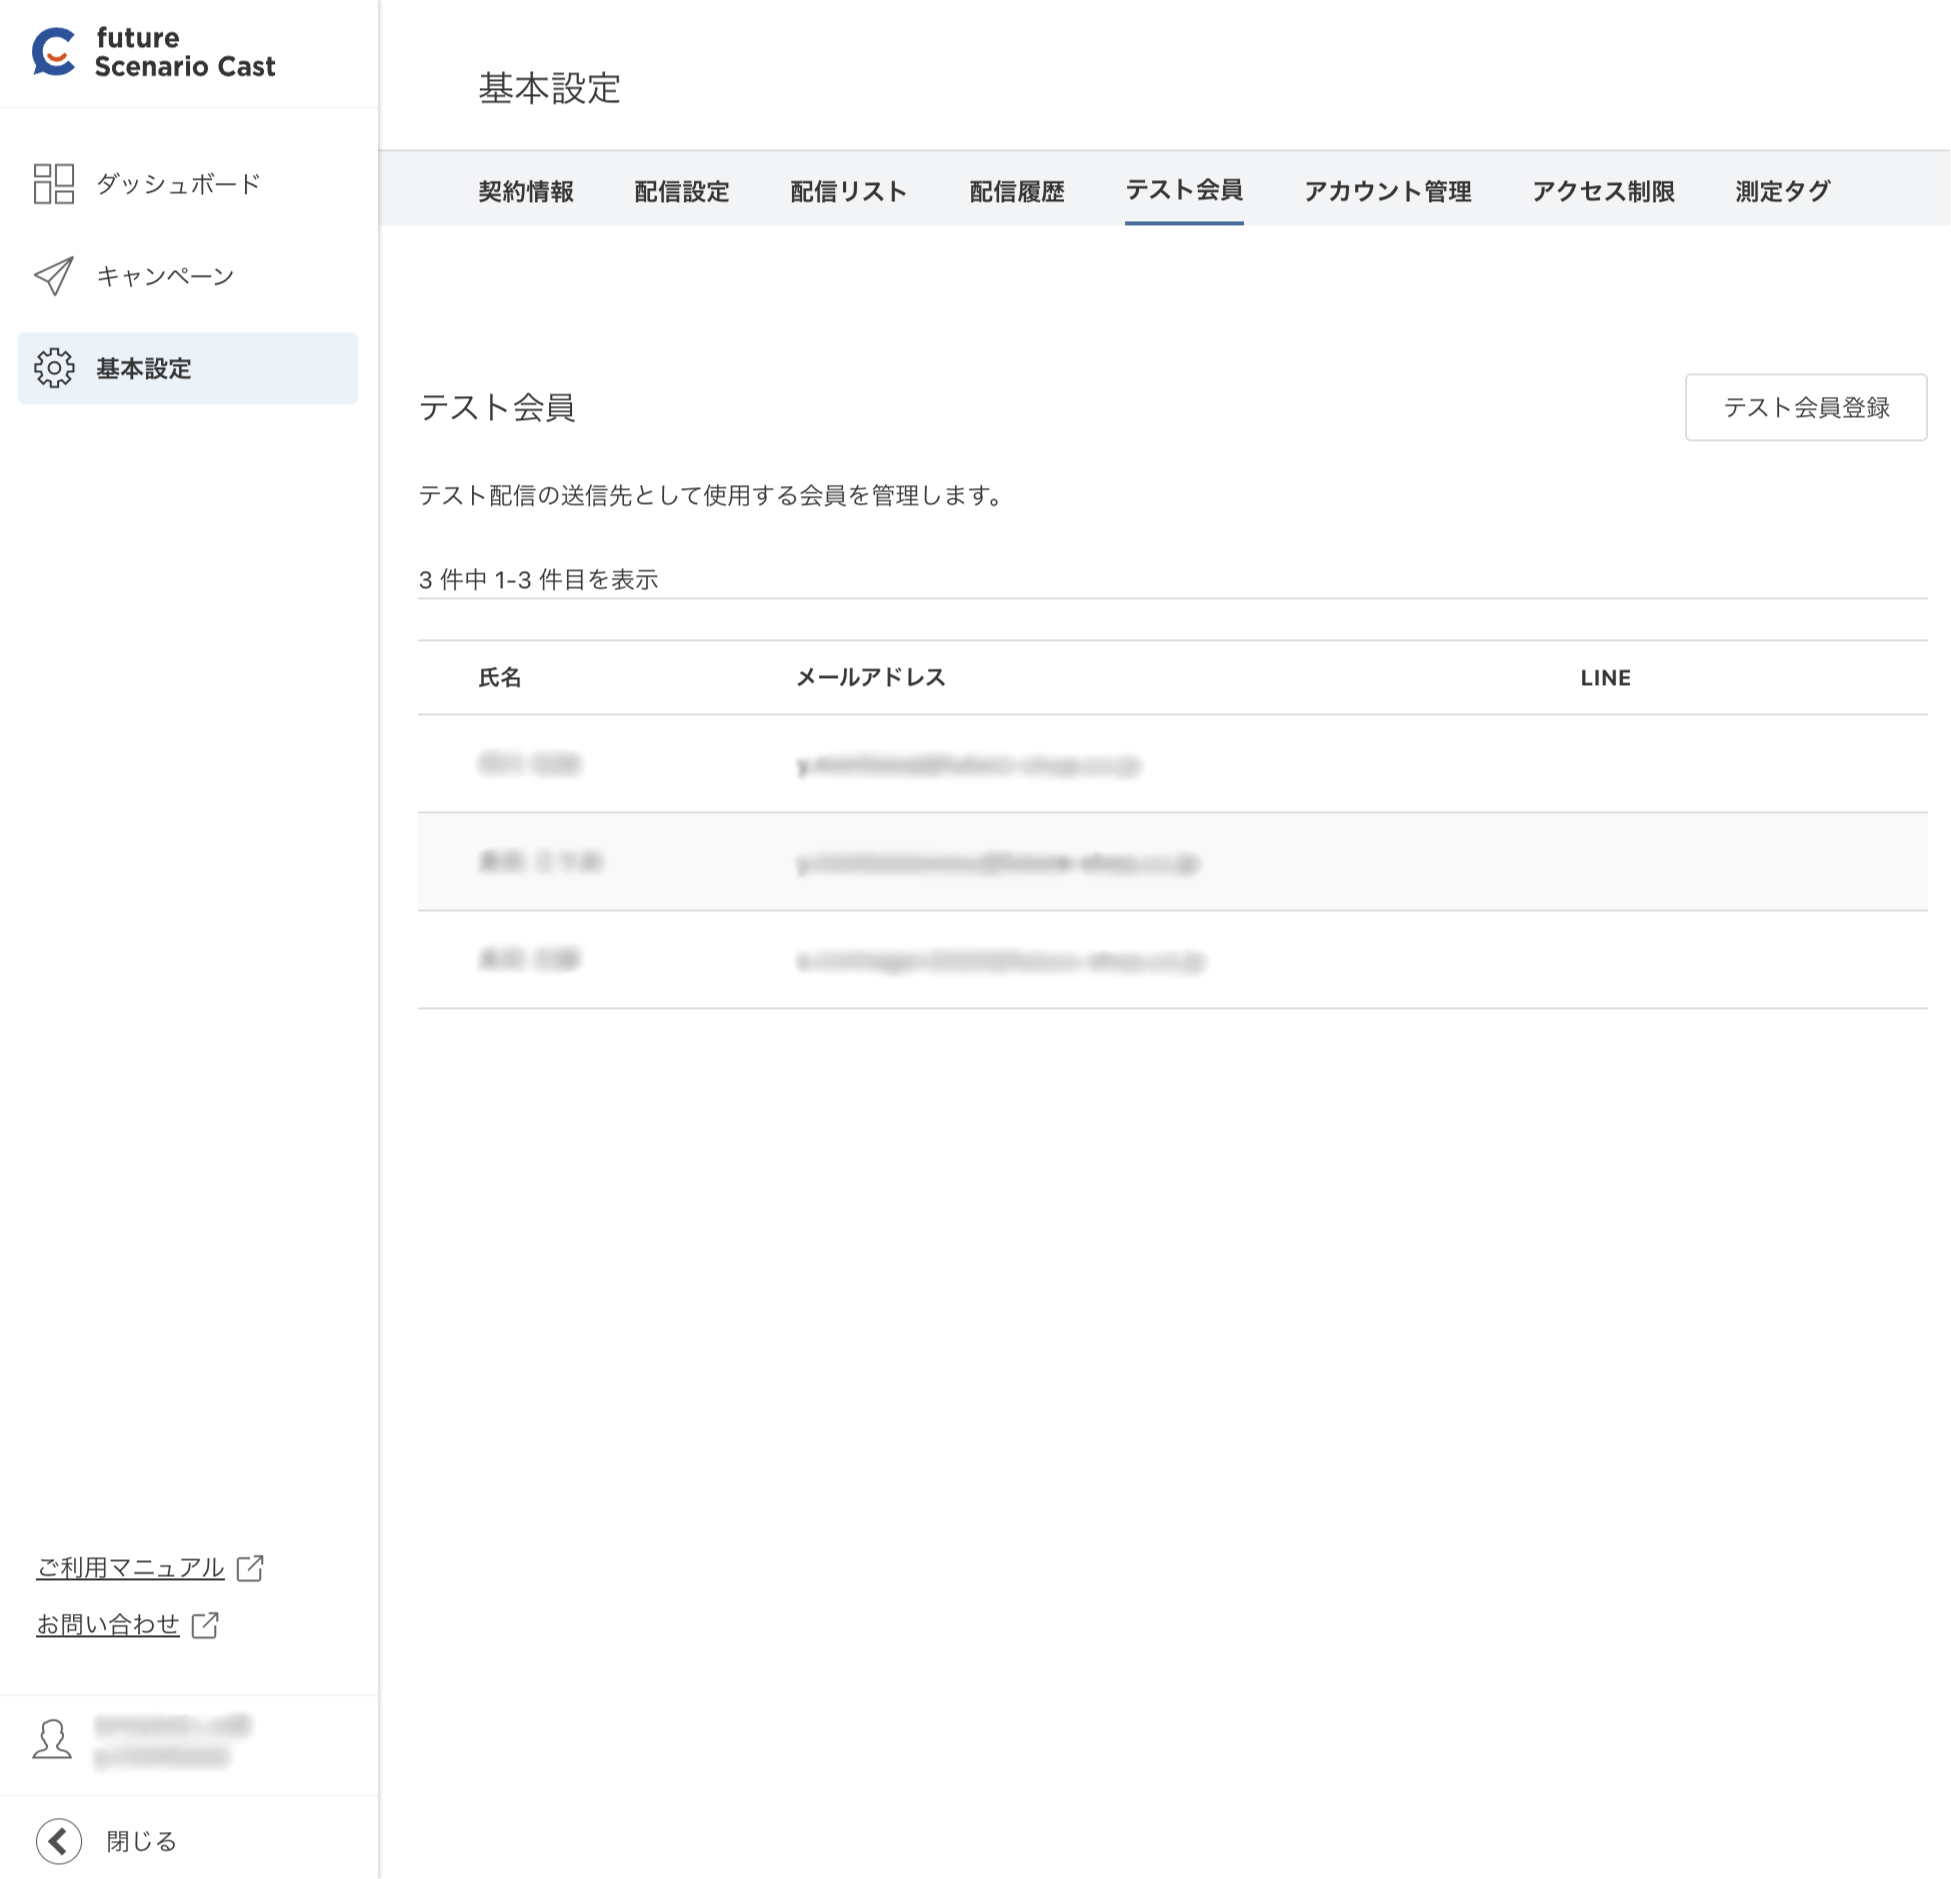This screenshot has height=1879, width=1951.
Task: Click the external link icon next to お問い合わせ
Action: 206,1625
